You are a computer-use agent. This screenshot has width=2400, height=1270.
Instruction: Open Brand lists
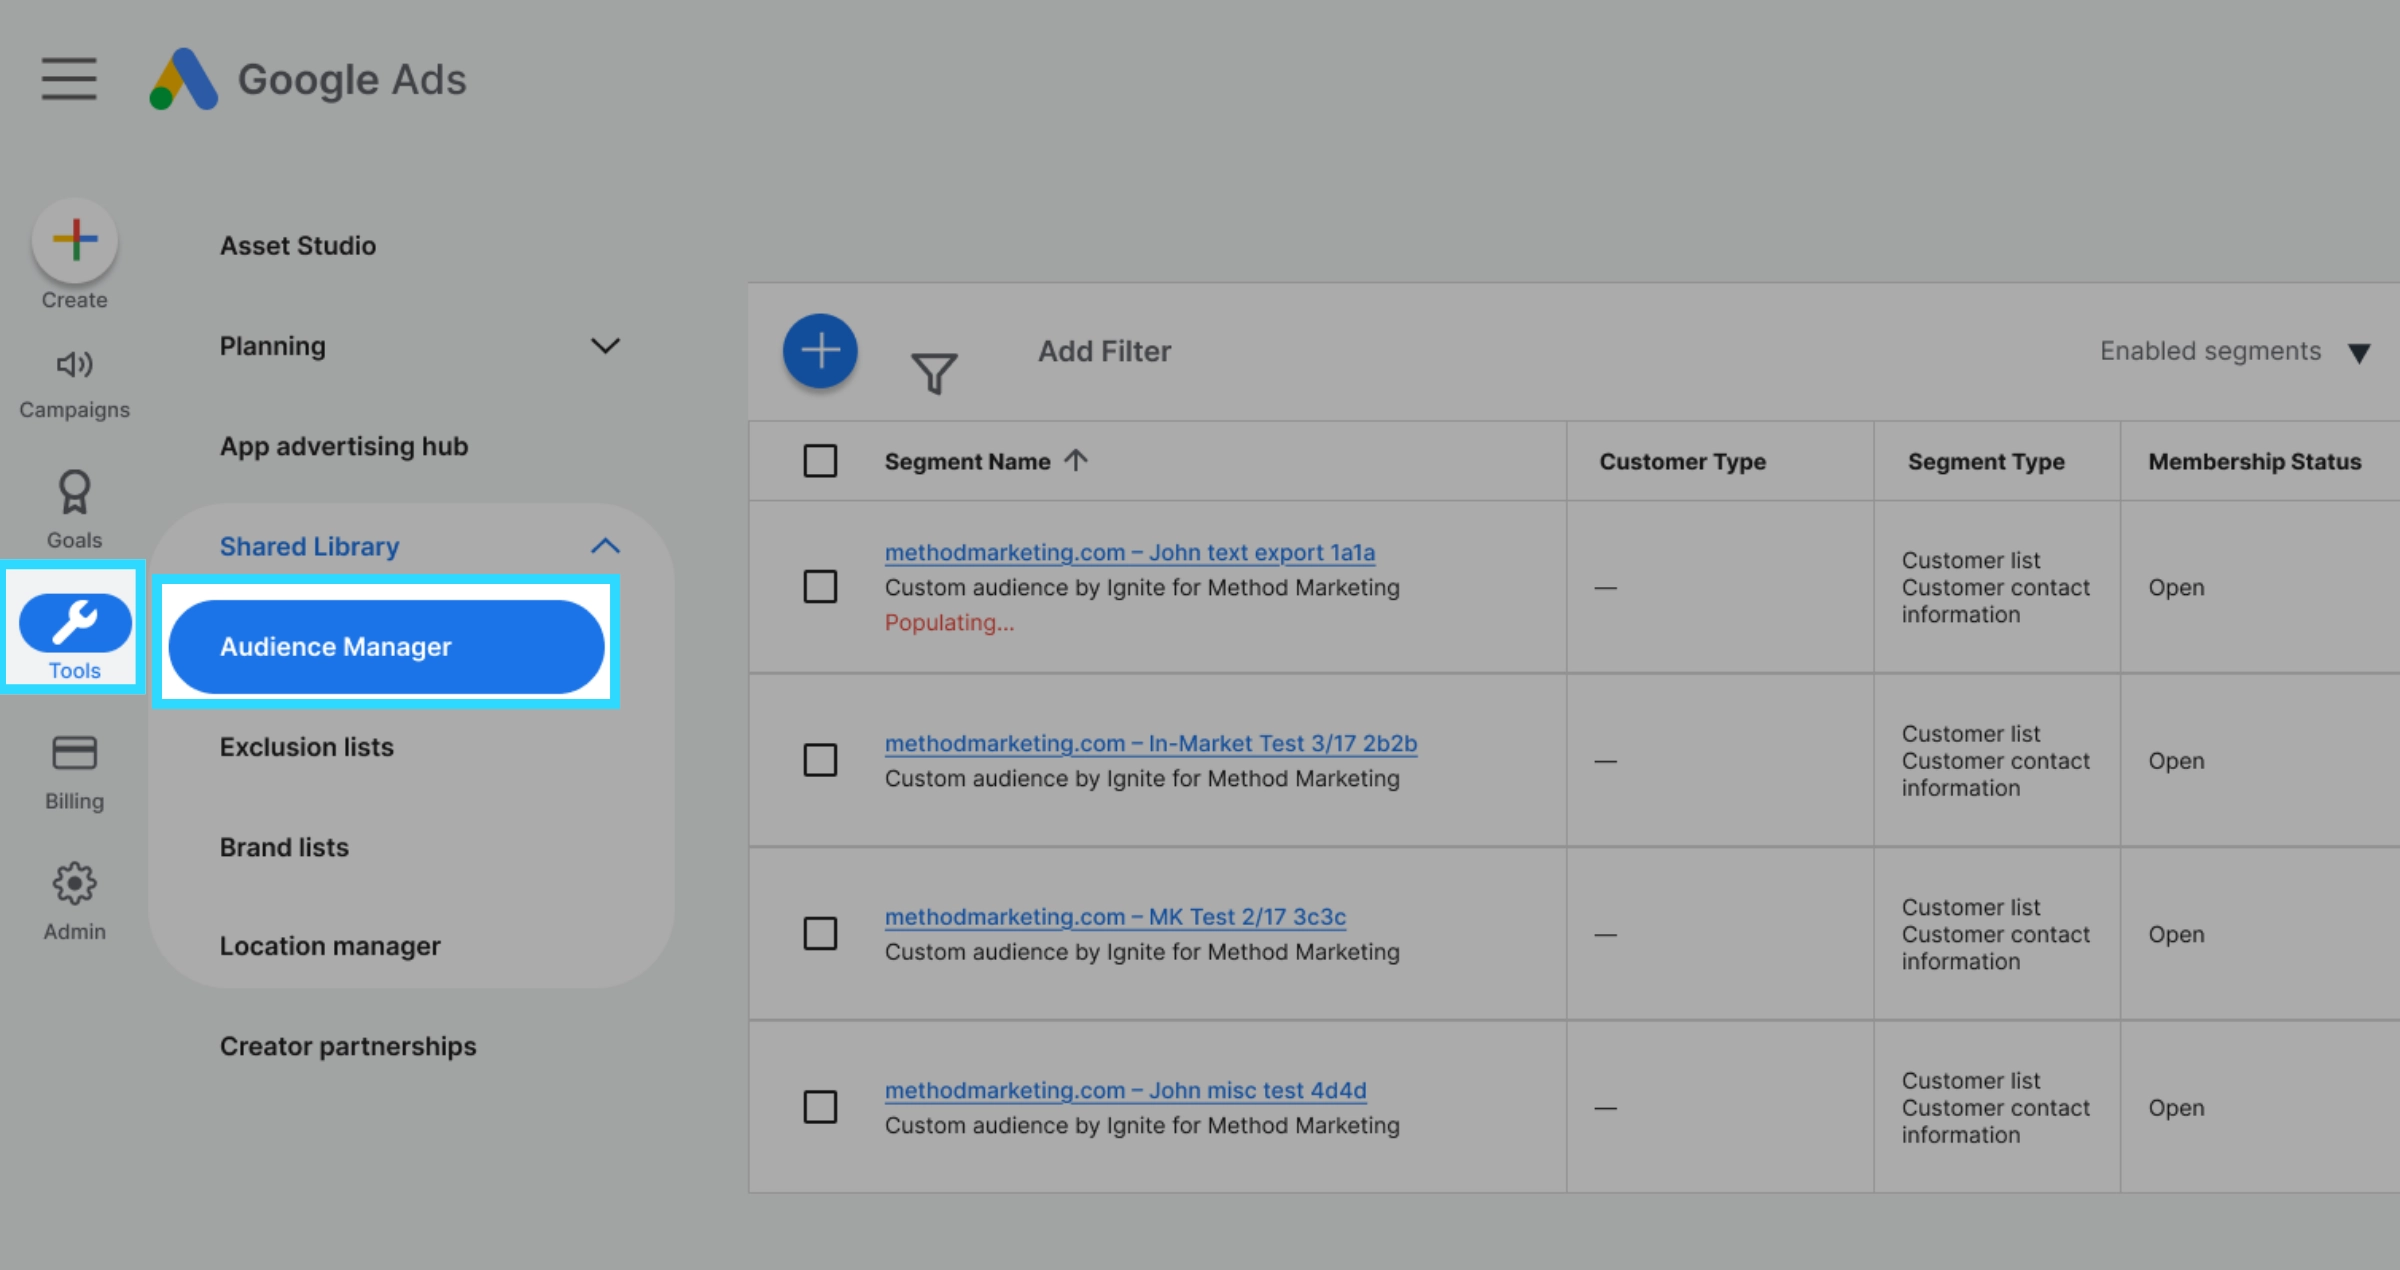pos(284,847)
